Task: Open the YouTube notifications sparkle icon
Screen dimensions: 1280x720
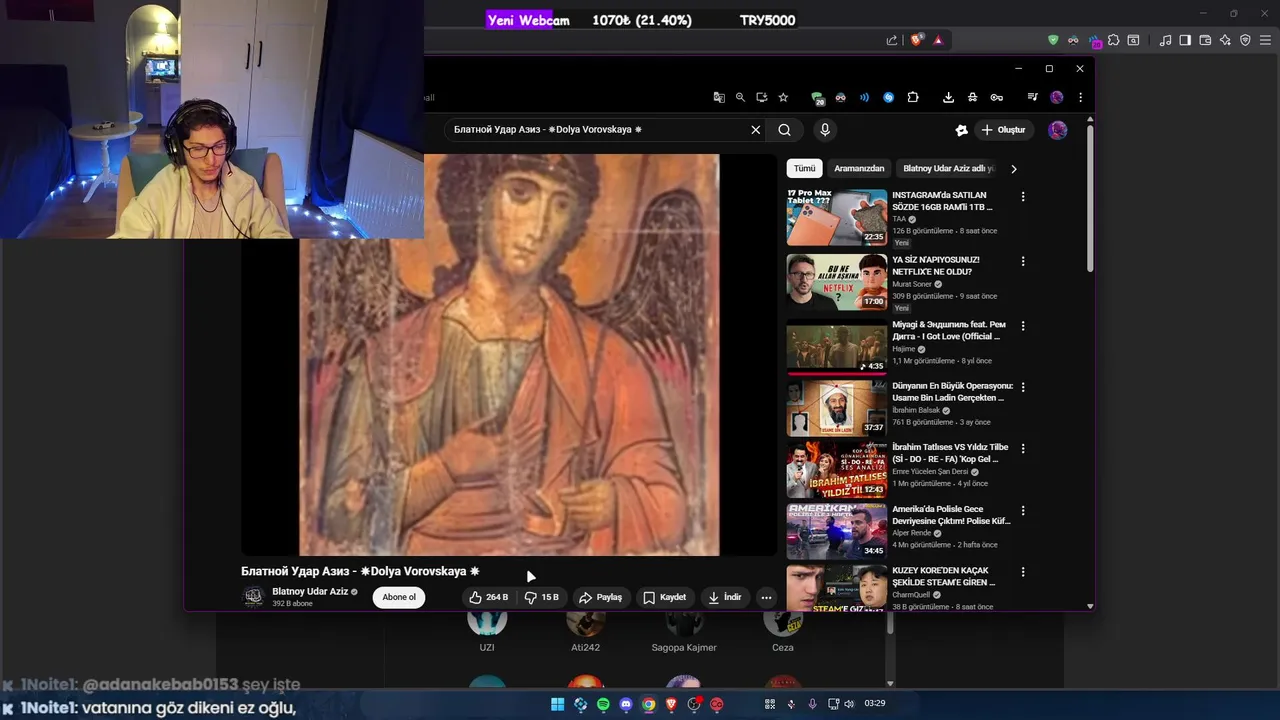Action: click(962, 130)
